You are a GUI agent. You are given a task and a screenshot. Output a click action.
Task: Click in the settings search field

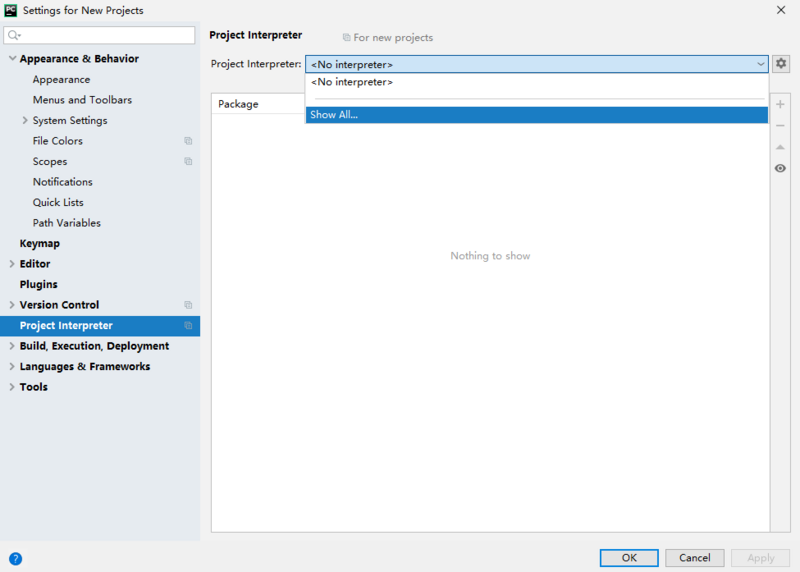click(x=99, y=35)
